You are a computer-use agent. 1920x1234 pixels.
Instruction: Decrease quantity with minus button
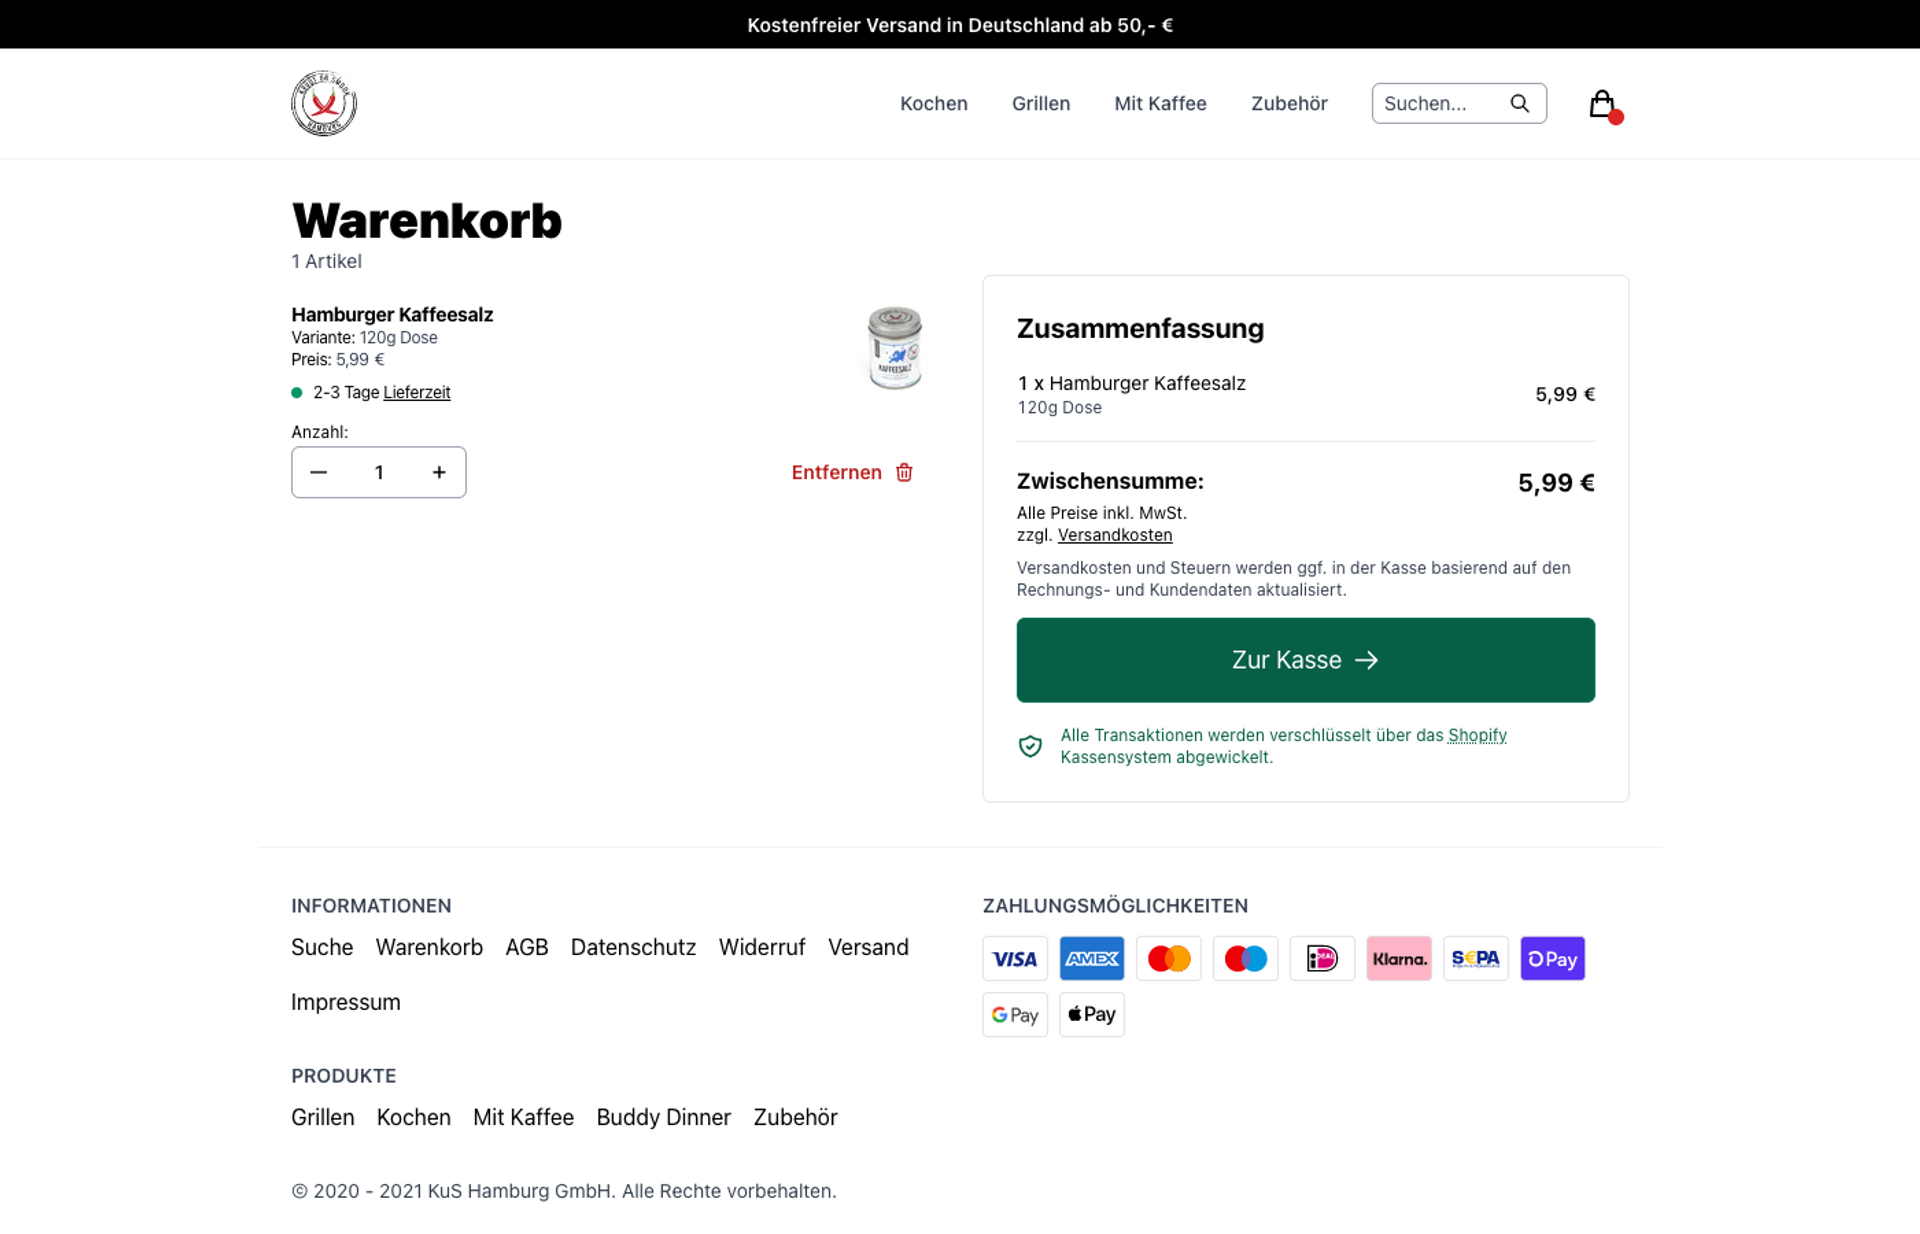[319, 472]
